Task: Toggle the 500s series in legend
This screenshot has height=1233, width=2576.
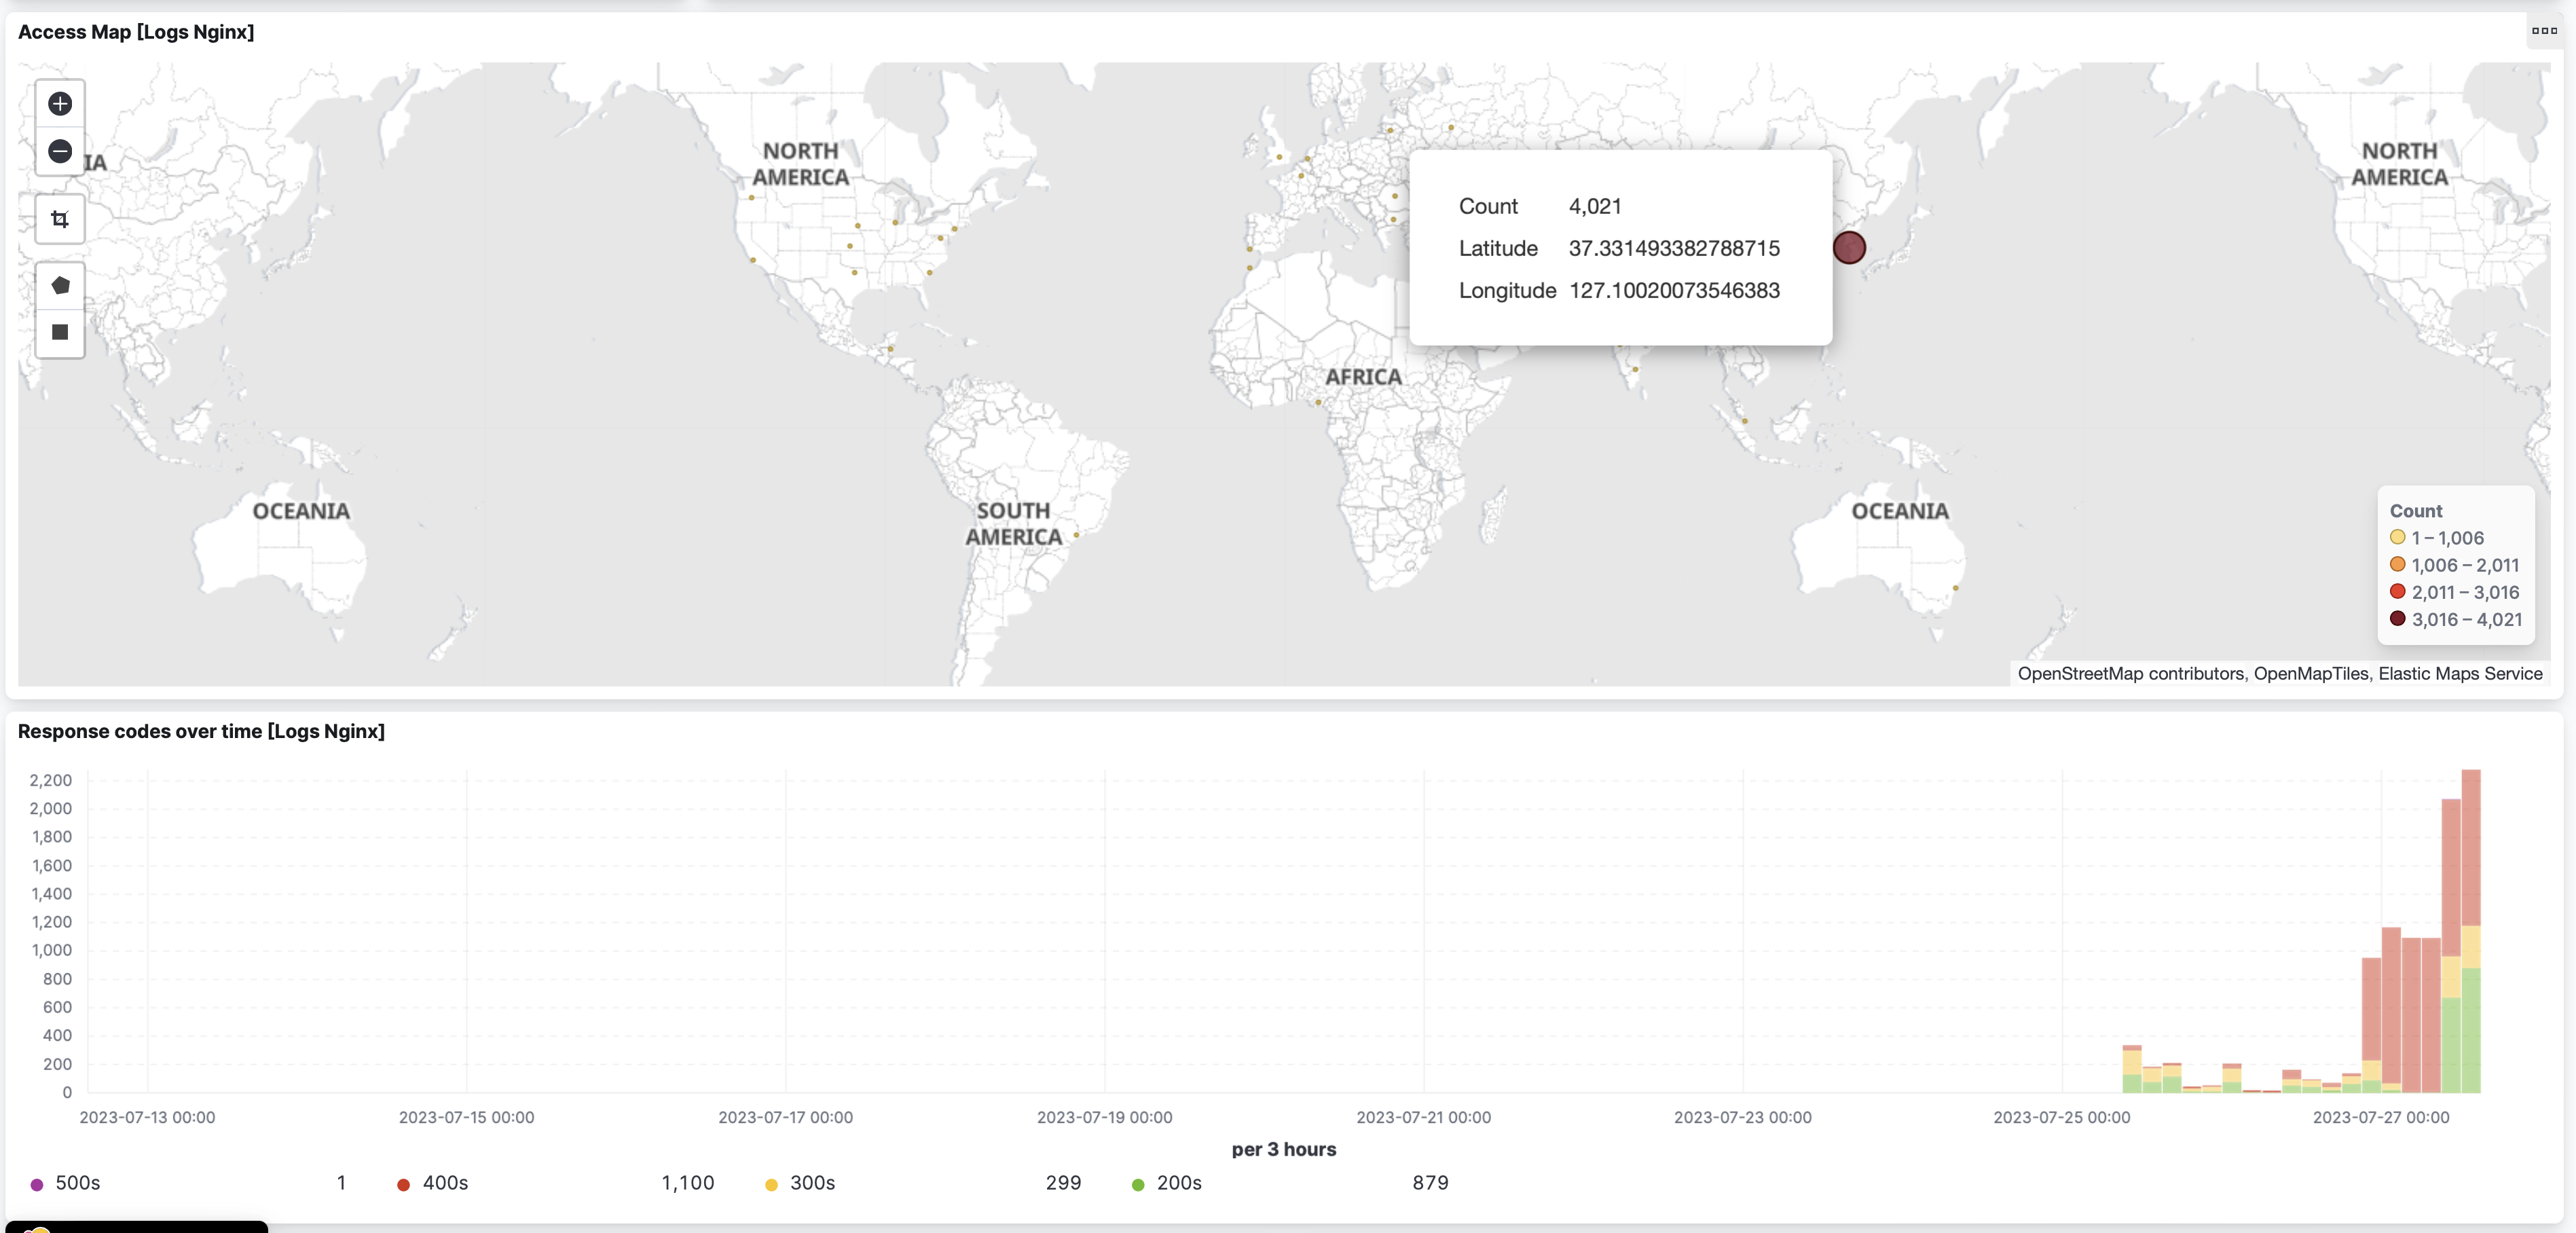Action: [77, 1183]
